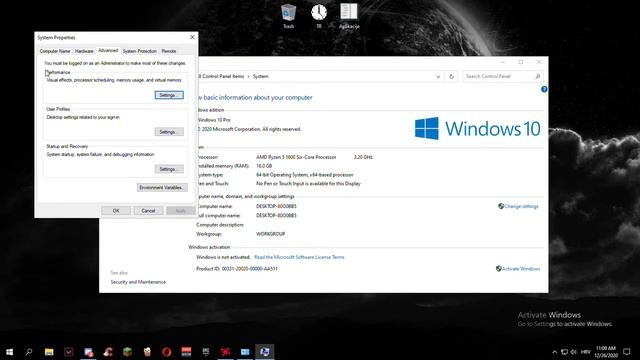Click the light blue window taskbar icon
This screenshot has height=360, width=640.
(245, 351)
